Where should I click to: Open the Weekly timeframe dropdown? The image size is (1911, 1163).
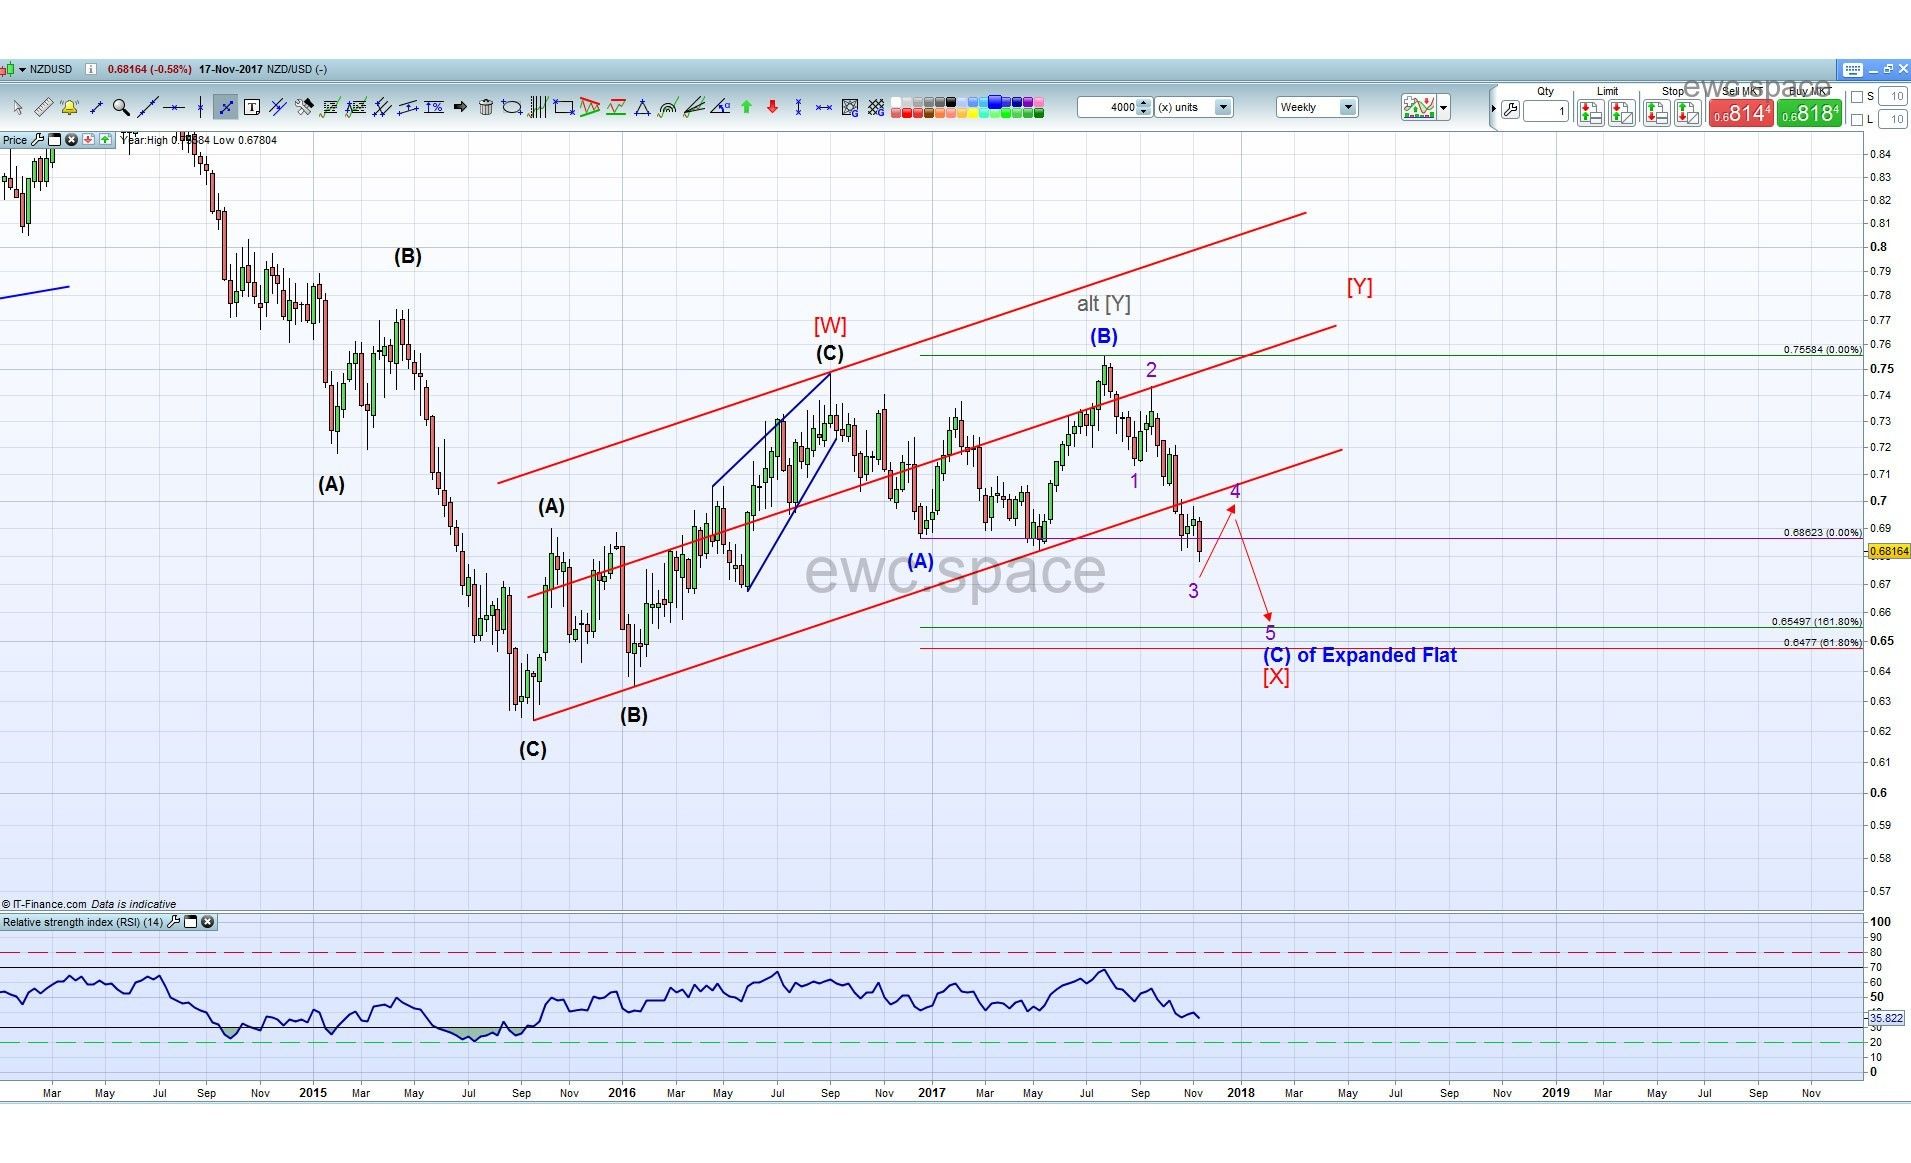click(x=1347, y=107)
